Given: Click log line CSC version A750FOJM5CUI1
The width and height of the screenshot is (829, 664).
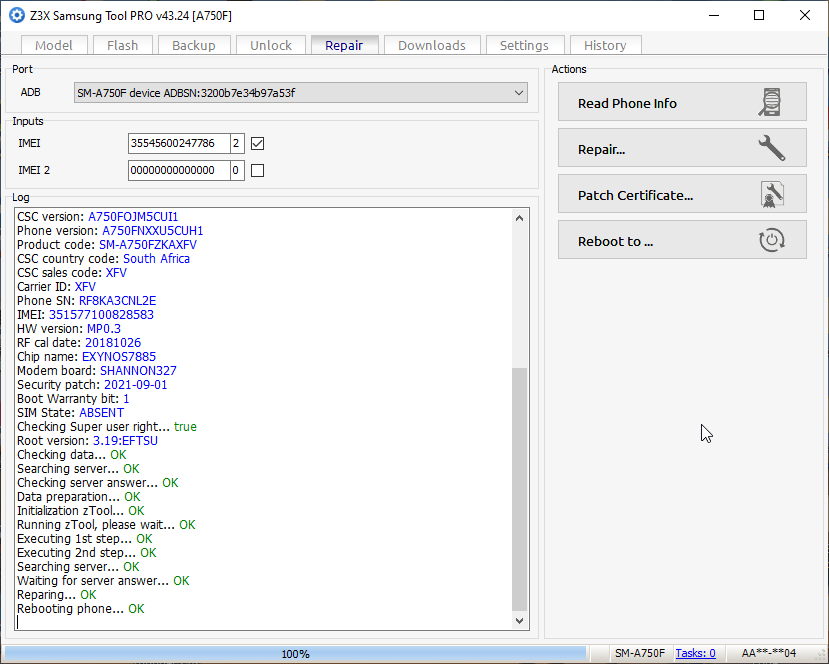Looking at the screenshot, I should tap(98, 217).
